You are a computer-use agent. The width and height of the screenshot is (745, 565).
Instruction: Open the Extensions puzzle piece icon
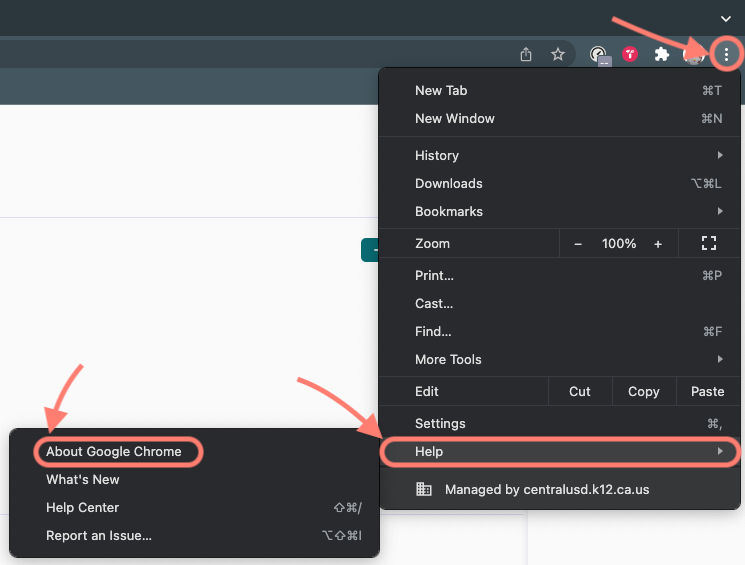pyautogui.click(x=662, y=55)
